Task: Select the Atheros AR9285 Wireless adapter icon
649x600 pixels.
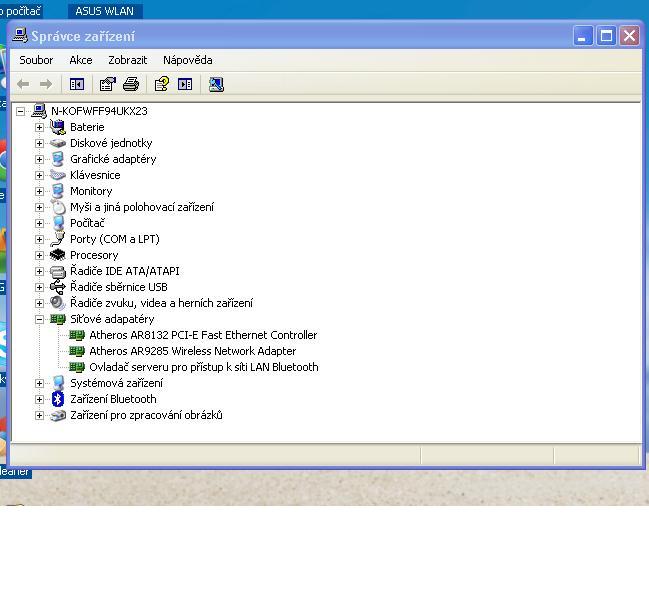Action: coord(77,351)
